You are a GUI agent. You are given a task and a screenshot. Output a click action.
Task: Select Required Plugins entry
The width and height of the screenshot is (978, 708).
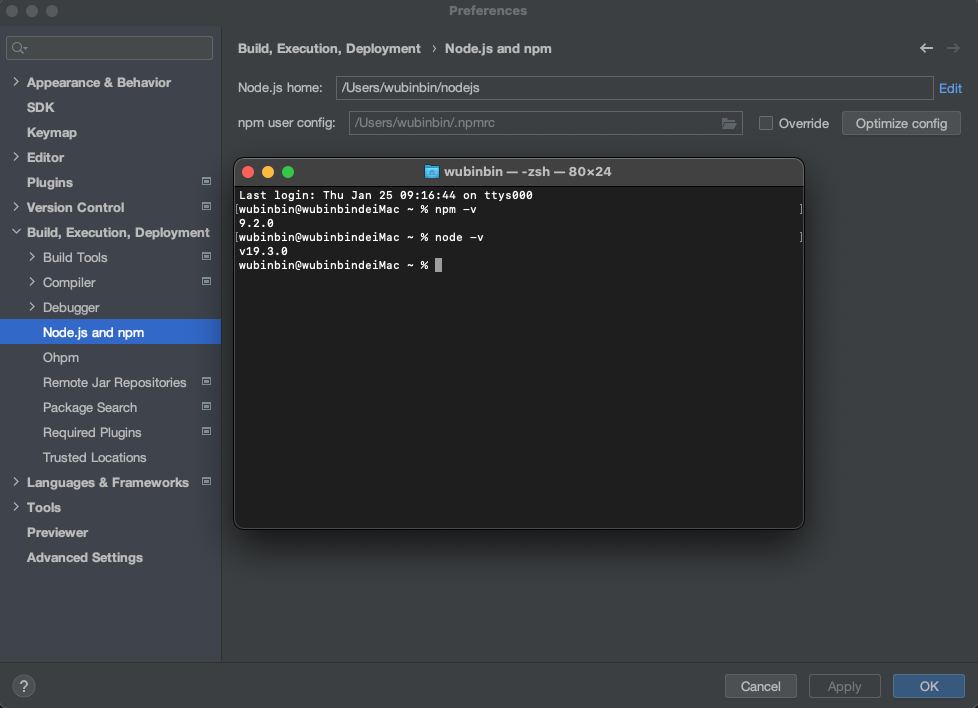tap(92, 432)
